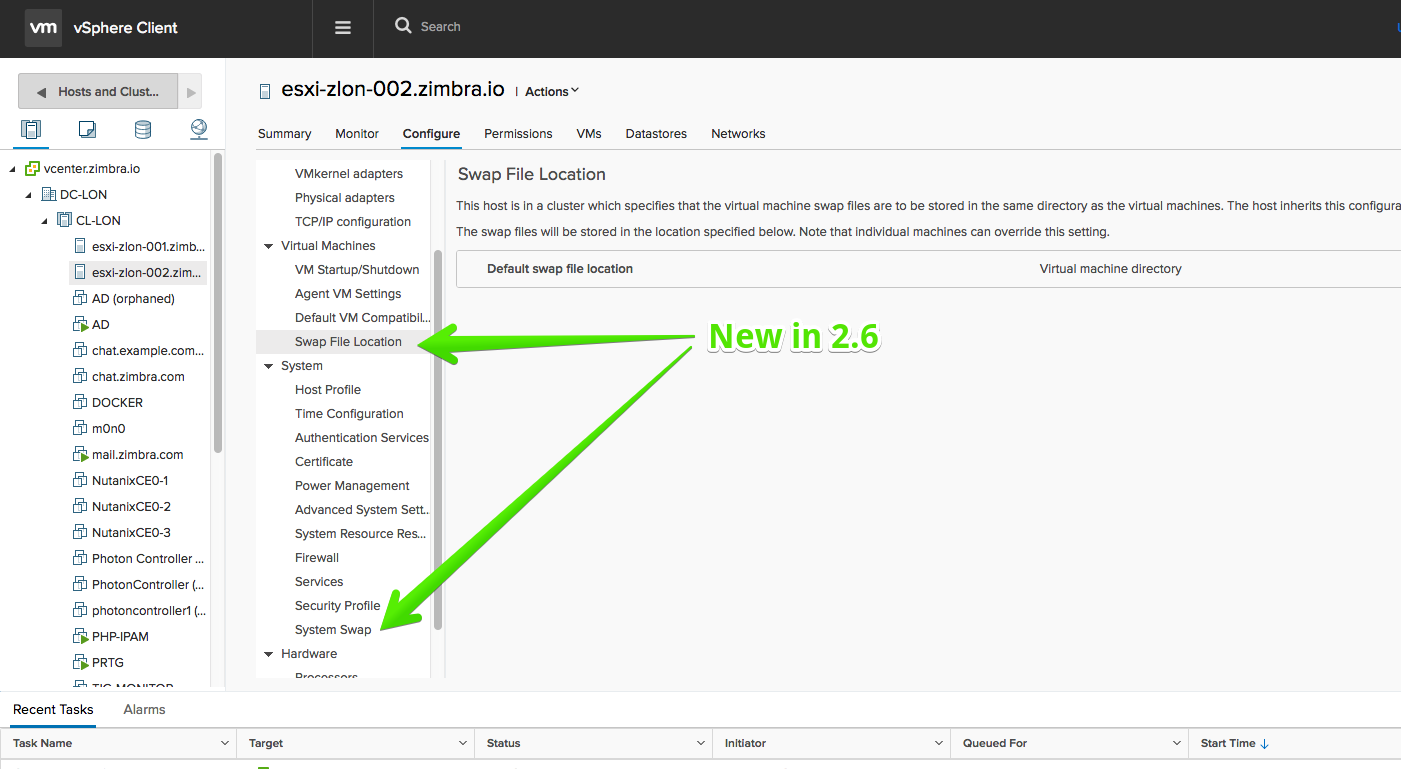Collapse the Virtual Machines settings section
The image size is (1401, 769).
pyautogui.click(x=268, y=246)
